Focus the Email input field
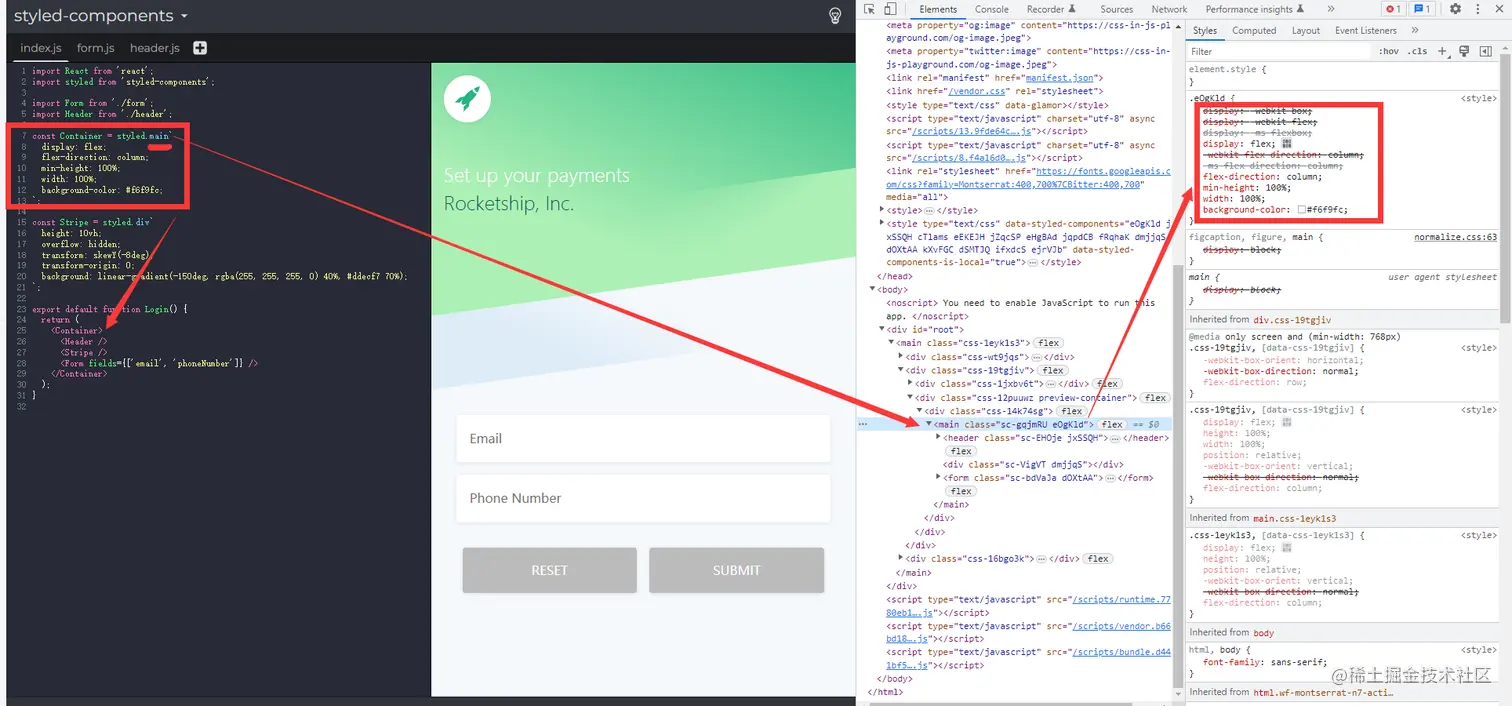This screenshot has height=706, width=1512. (x=643, y=438)
